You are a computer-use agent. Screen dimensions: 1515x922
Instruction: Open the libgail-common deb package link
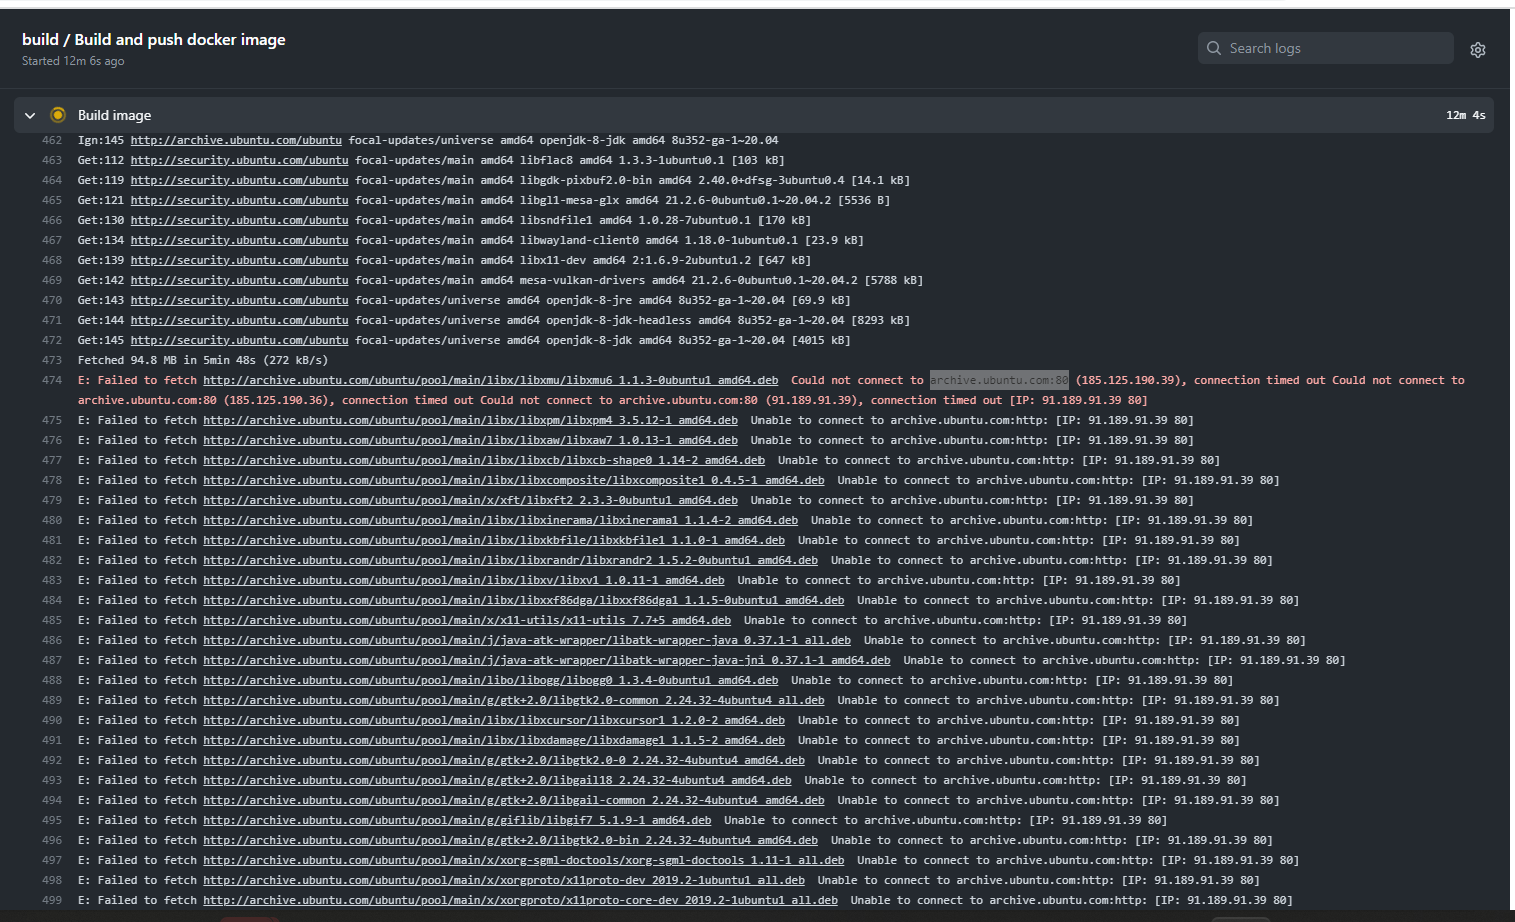[514, 800]
